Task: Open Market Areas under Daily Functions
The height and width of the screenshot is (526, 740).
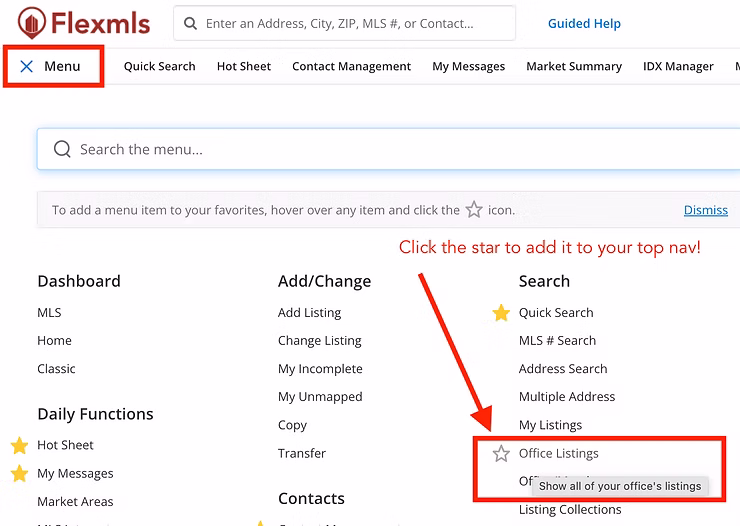Action: tap(75, 502)
